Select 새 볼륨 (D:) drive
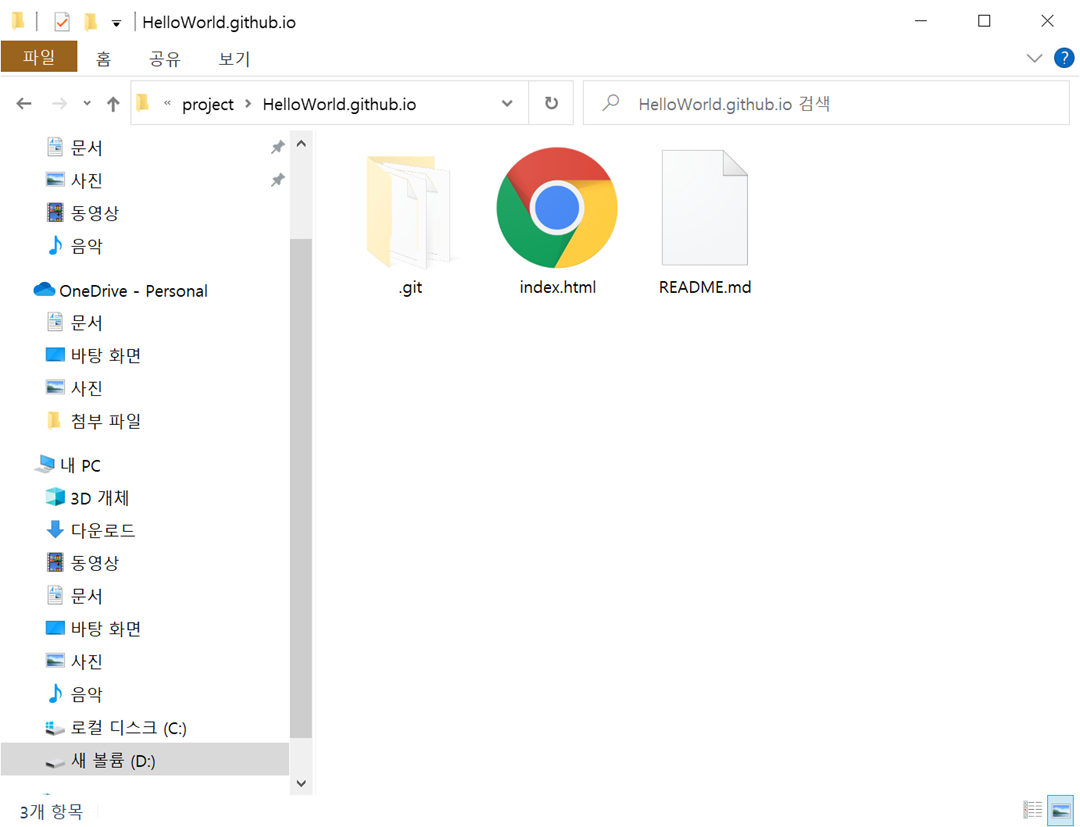This screenshot has width=1080, height=827. 145,760
